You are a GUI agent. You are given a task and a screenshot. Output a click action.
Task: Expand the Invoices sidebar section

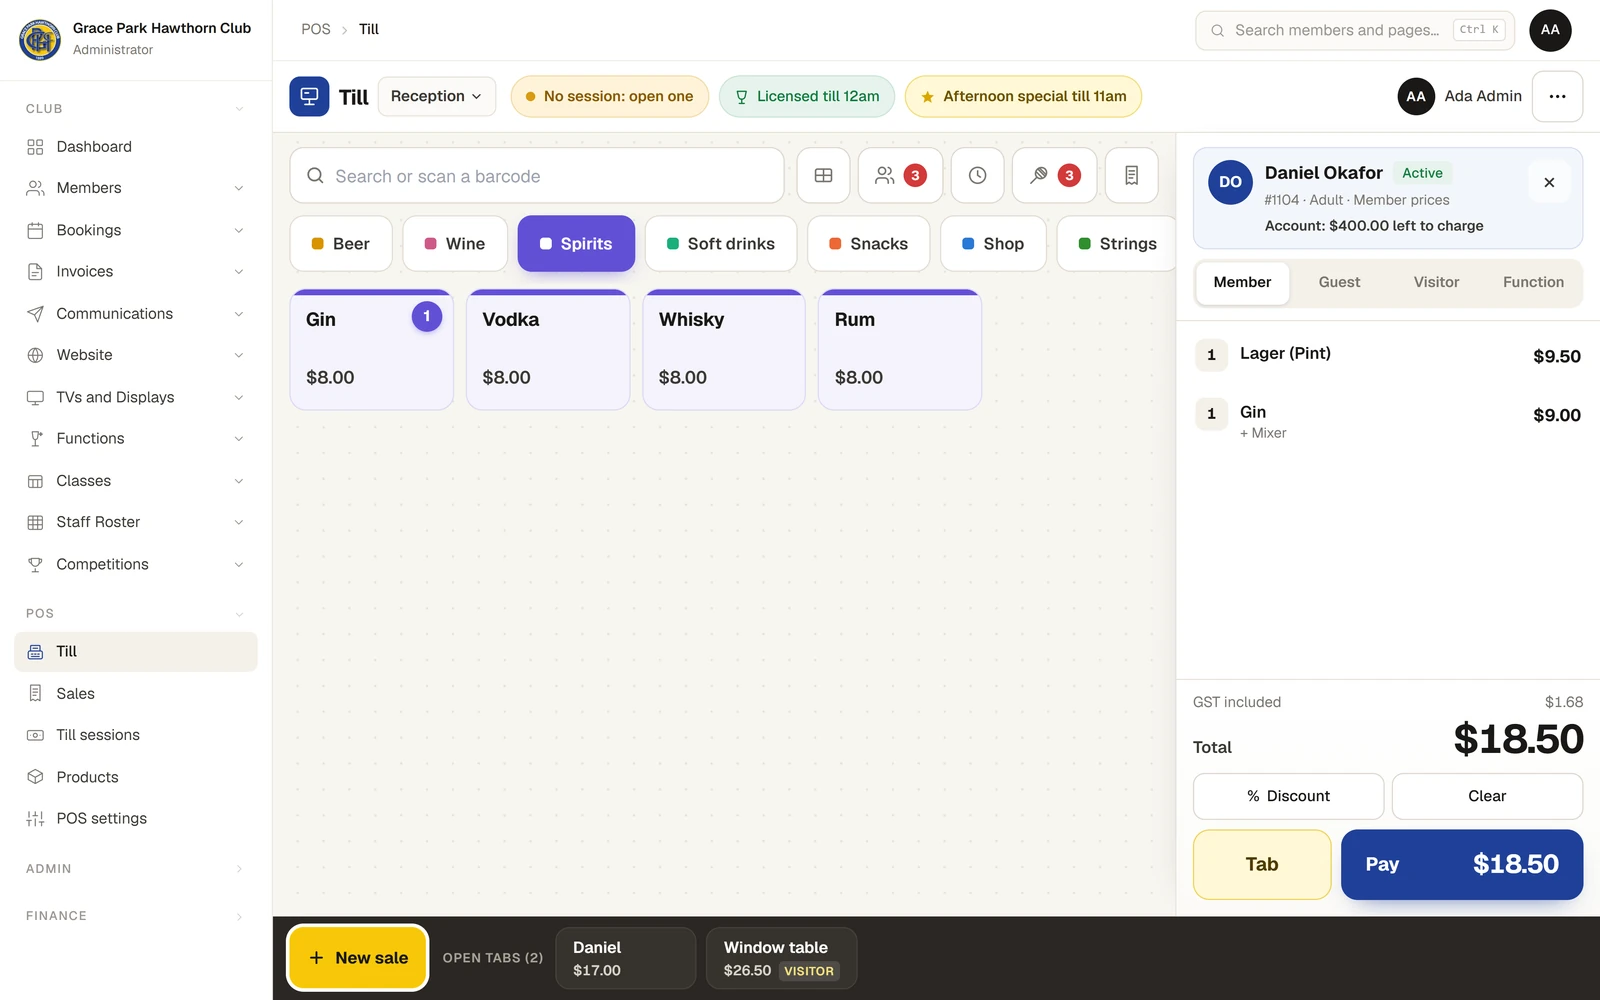136,272
